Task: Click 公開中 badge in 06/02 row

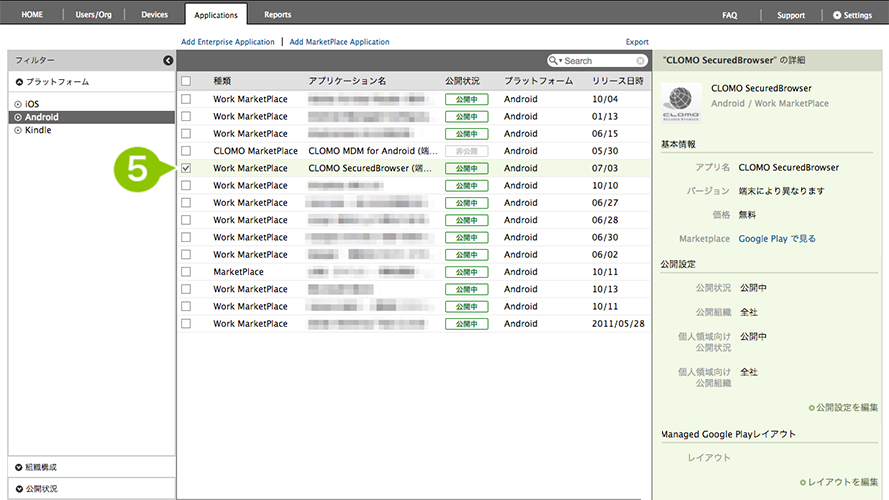Action: click(467, 255)
